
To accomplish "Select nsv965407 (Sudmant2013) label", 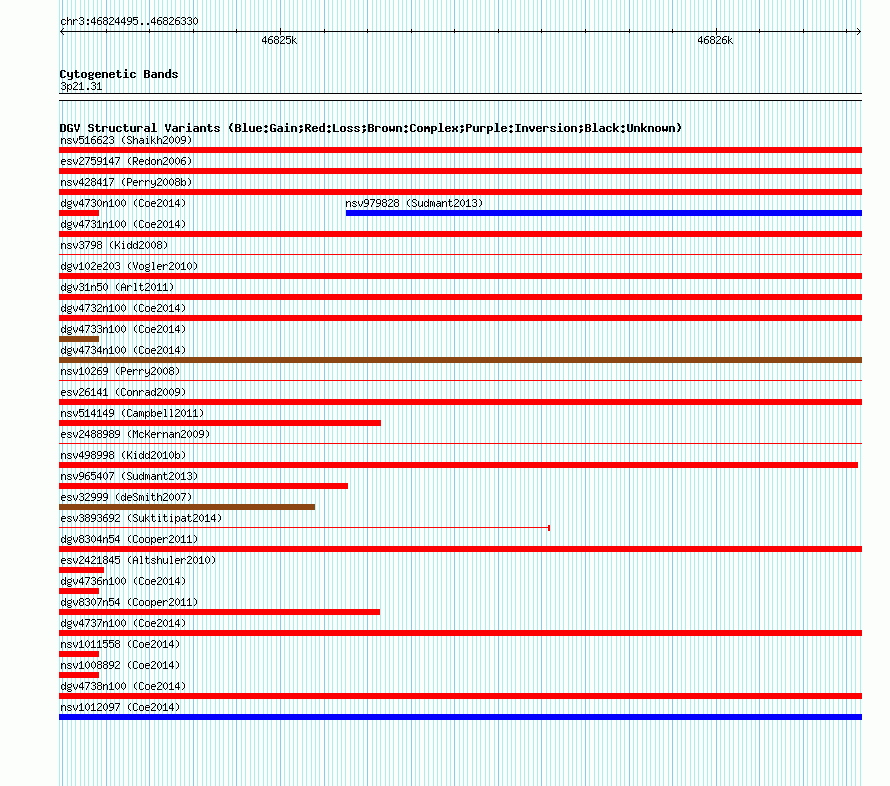I will click(x=129, y=476).
